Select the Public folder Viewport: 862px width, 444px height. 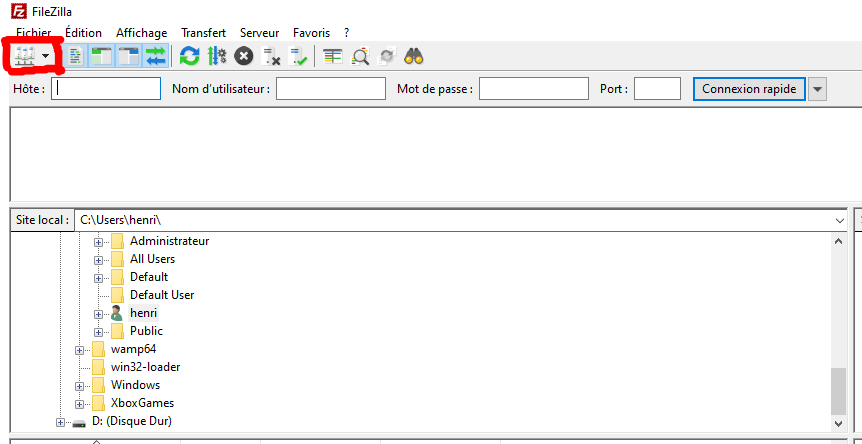click(146, 331)
